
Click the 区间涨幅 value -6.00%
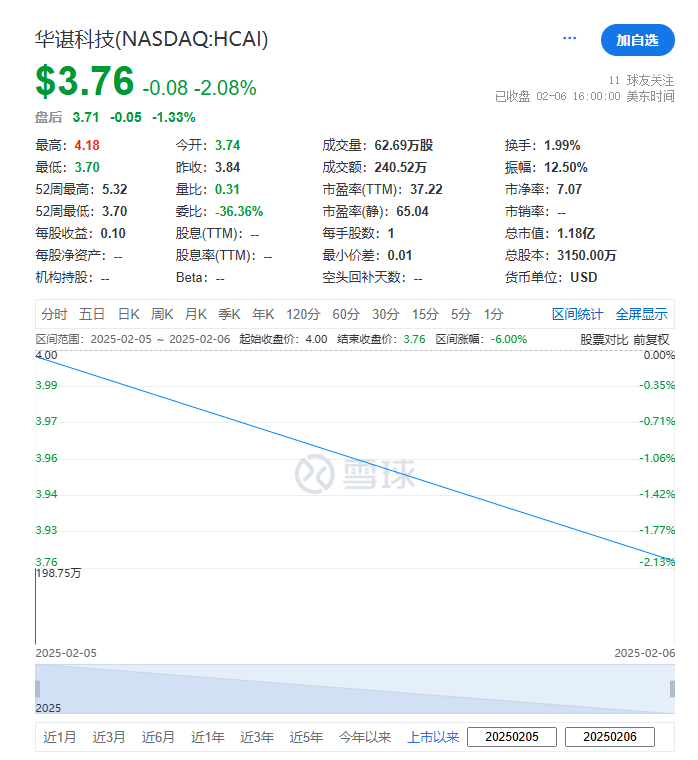click(508, 339)
